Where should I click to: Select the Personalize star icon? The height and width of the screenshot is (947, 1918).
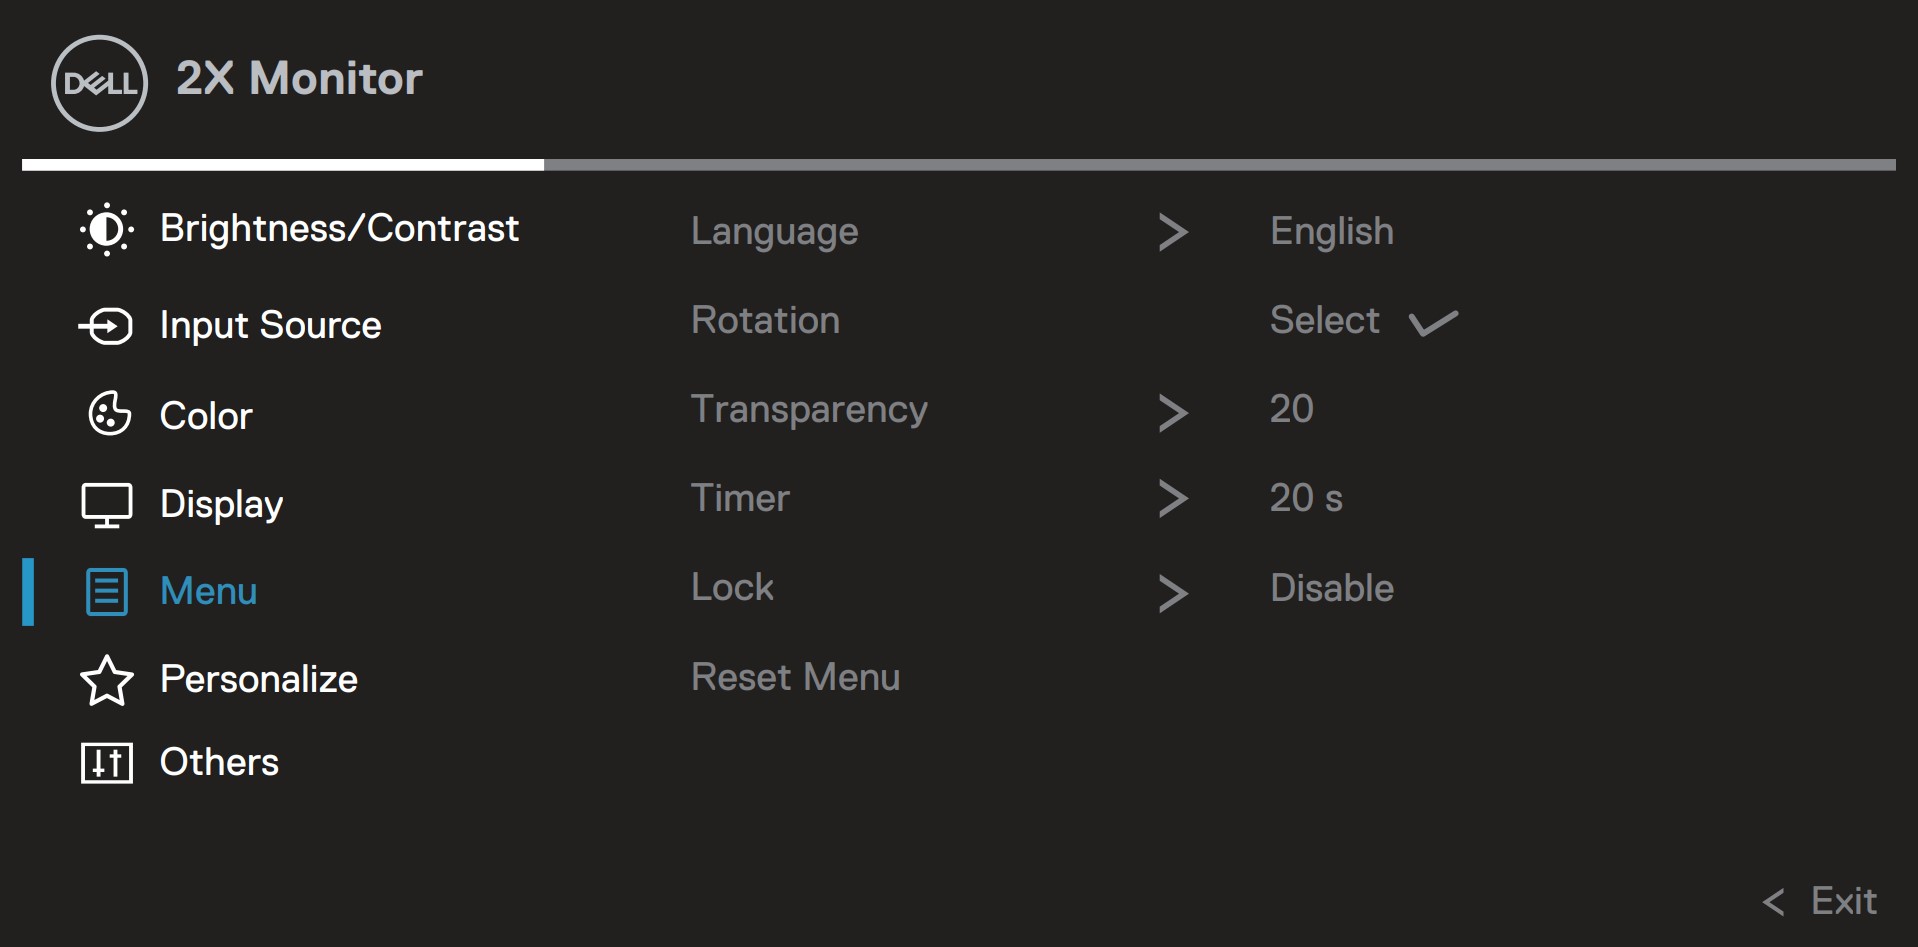pos(106,681)
